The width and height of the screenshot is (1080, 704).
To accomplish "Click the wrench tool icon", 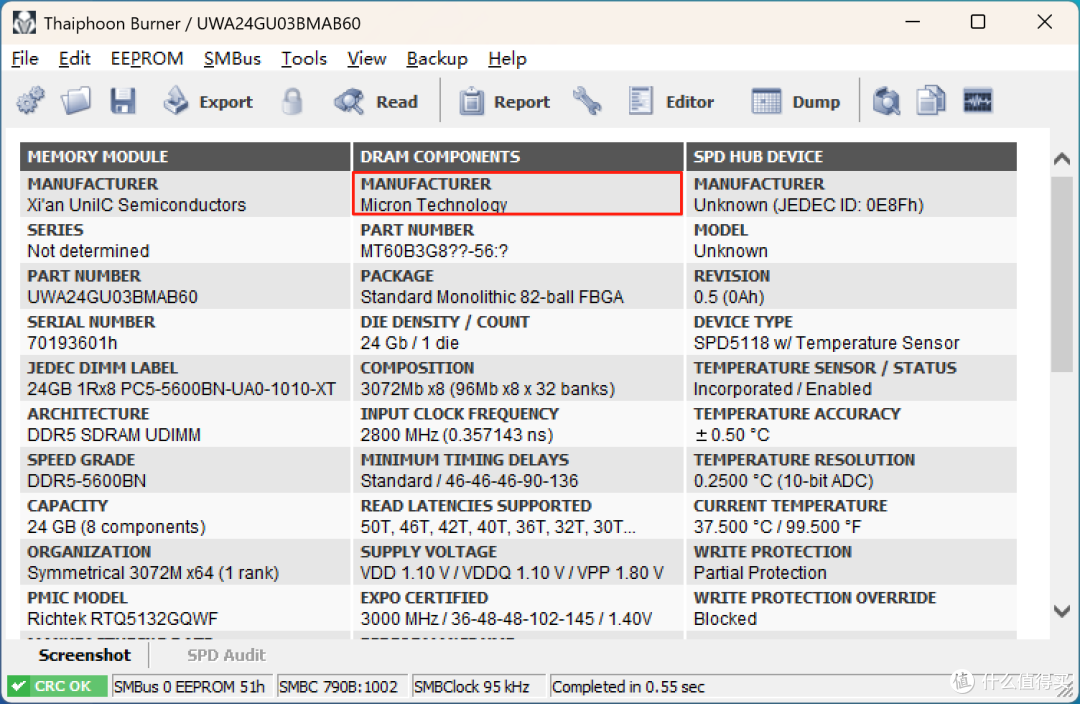I will pyautogui.click(x=587, y=101).
